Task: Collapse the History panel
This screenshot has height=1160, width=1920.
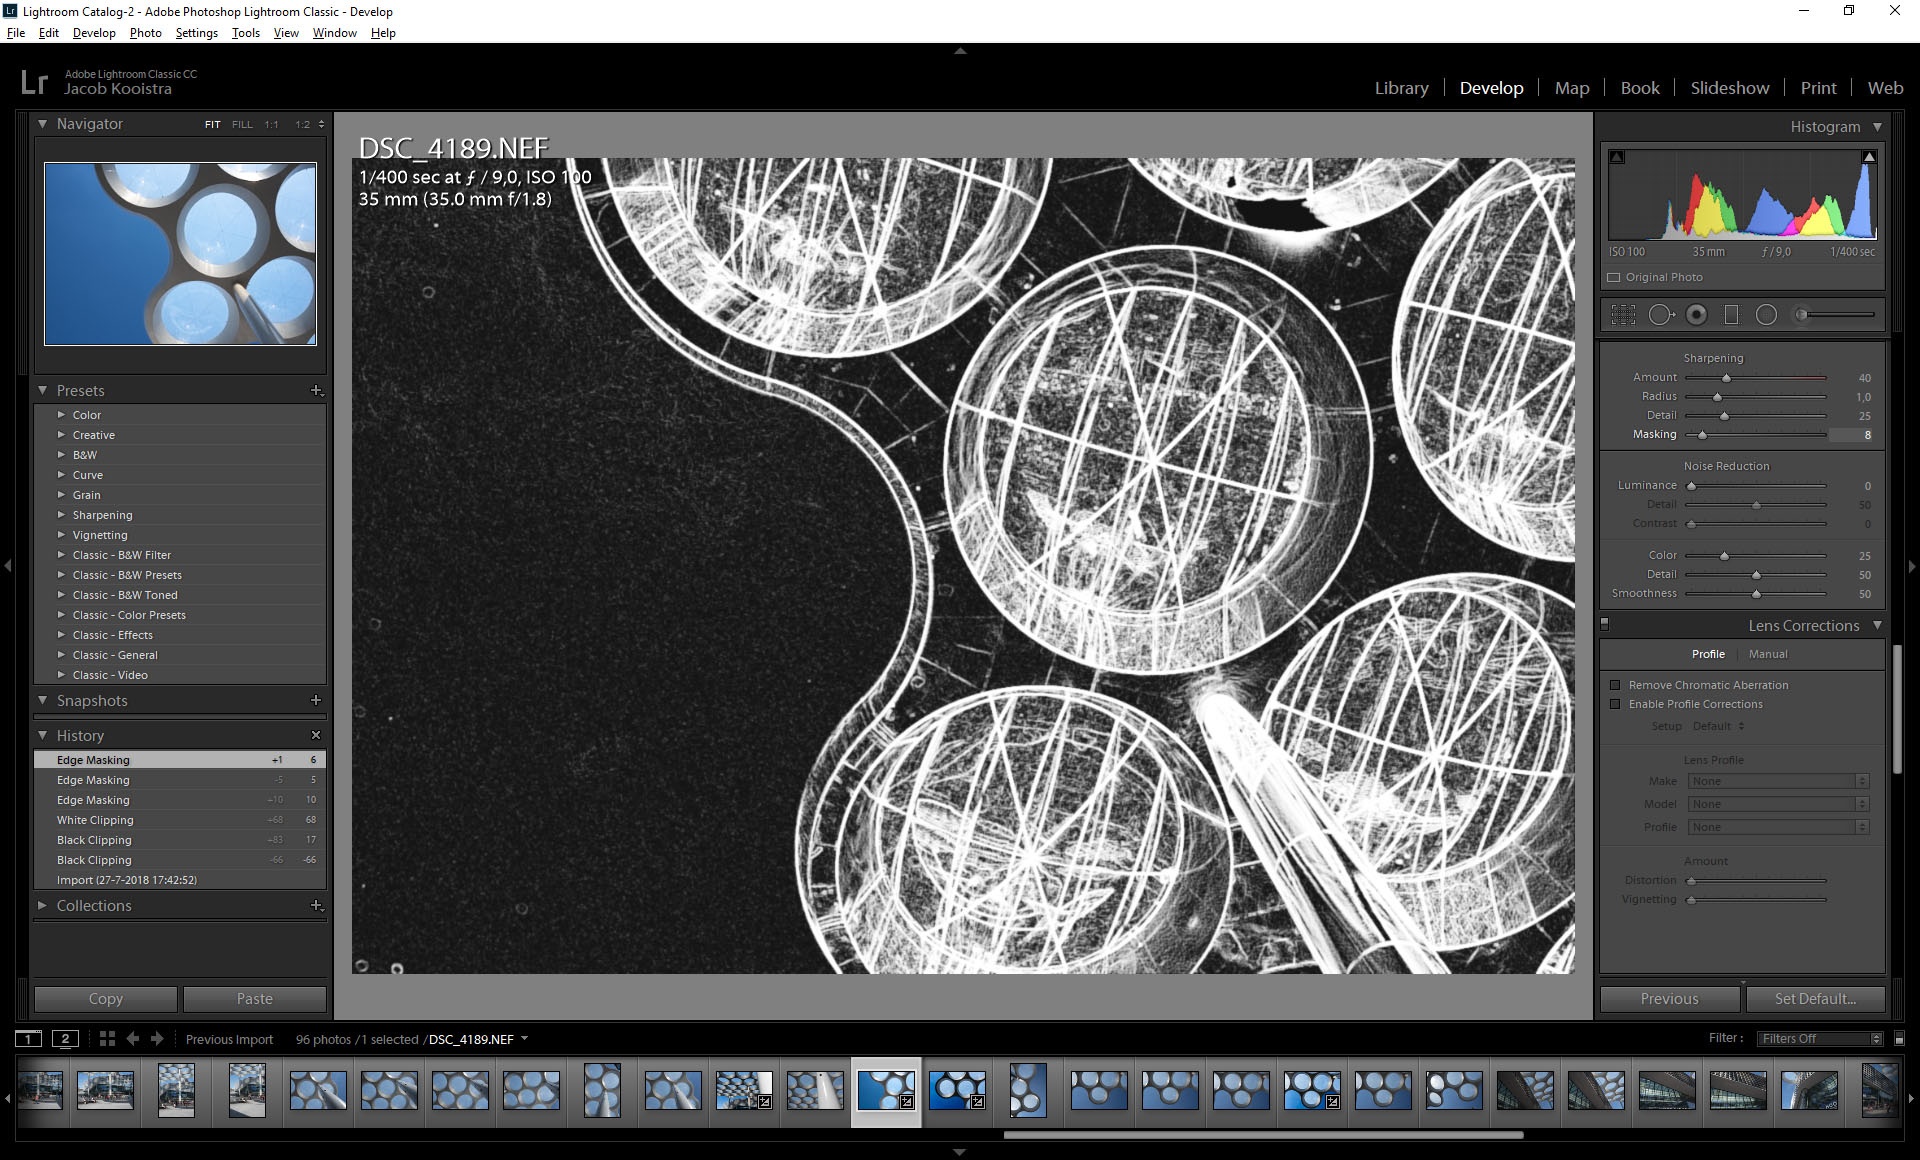Action: (x=43, y=735)
